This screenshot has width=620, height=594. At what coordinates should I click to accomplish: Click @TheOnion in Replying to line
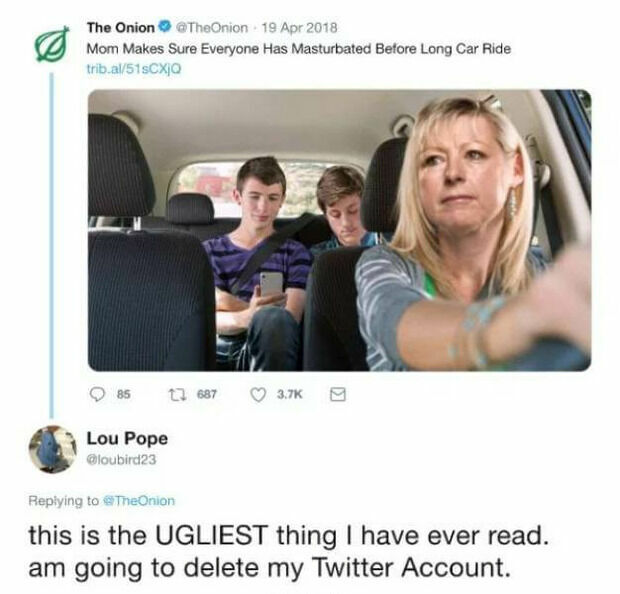(x=139, y=501)
